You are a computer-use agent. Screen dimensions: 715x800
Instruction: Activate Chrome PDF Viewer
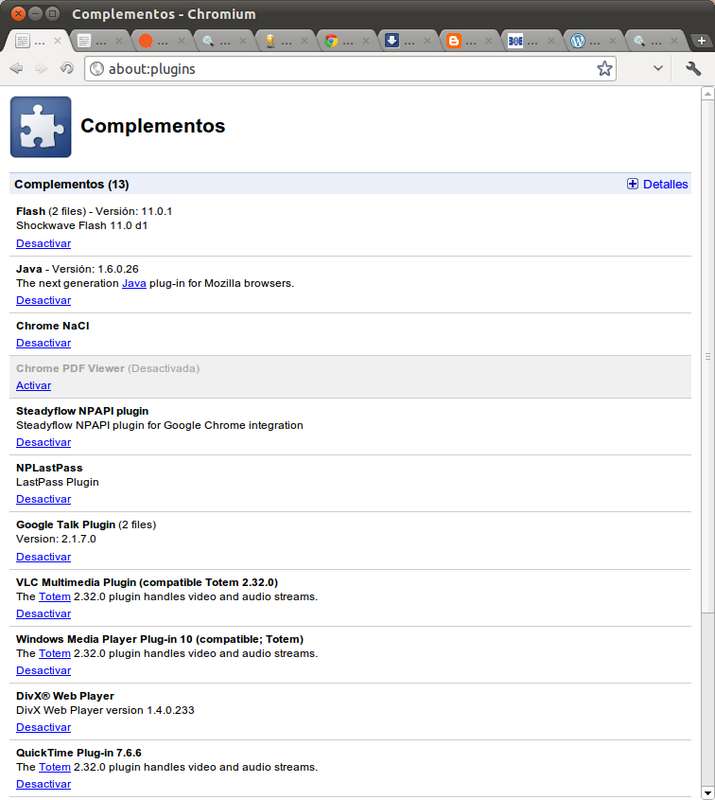pyautogui.click(x=34, y=385)
